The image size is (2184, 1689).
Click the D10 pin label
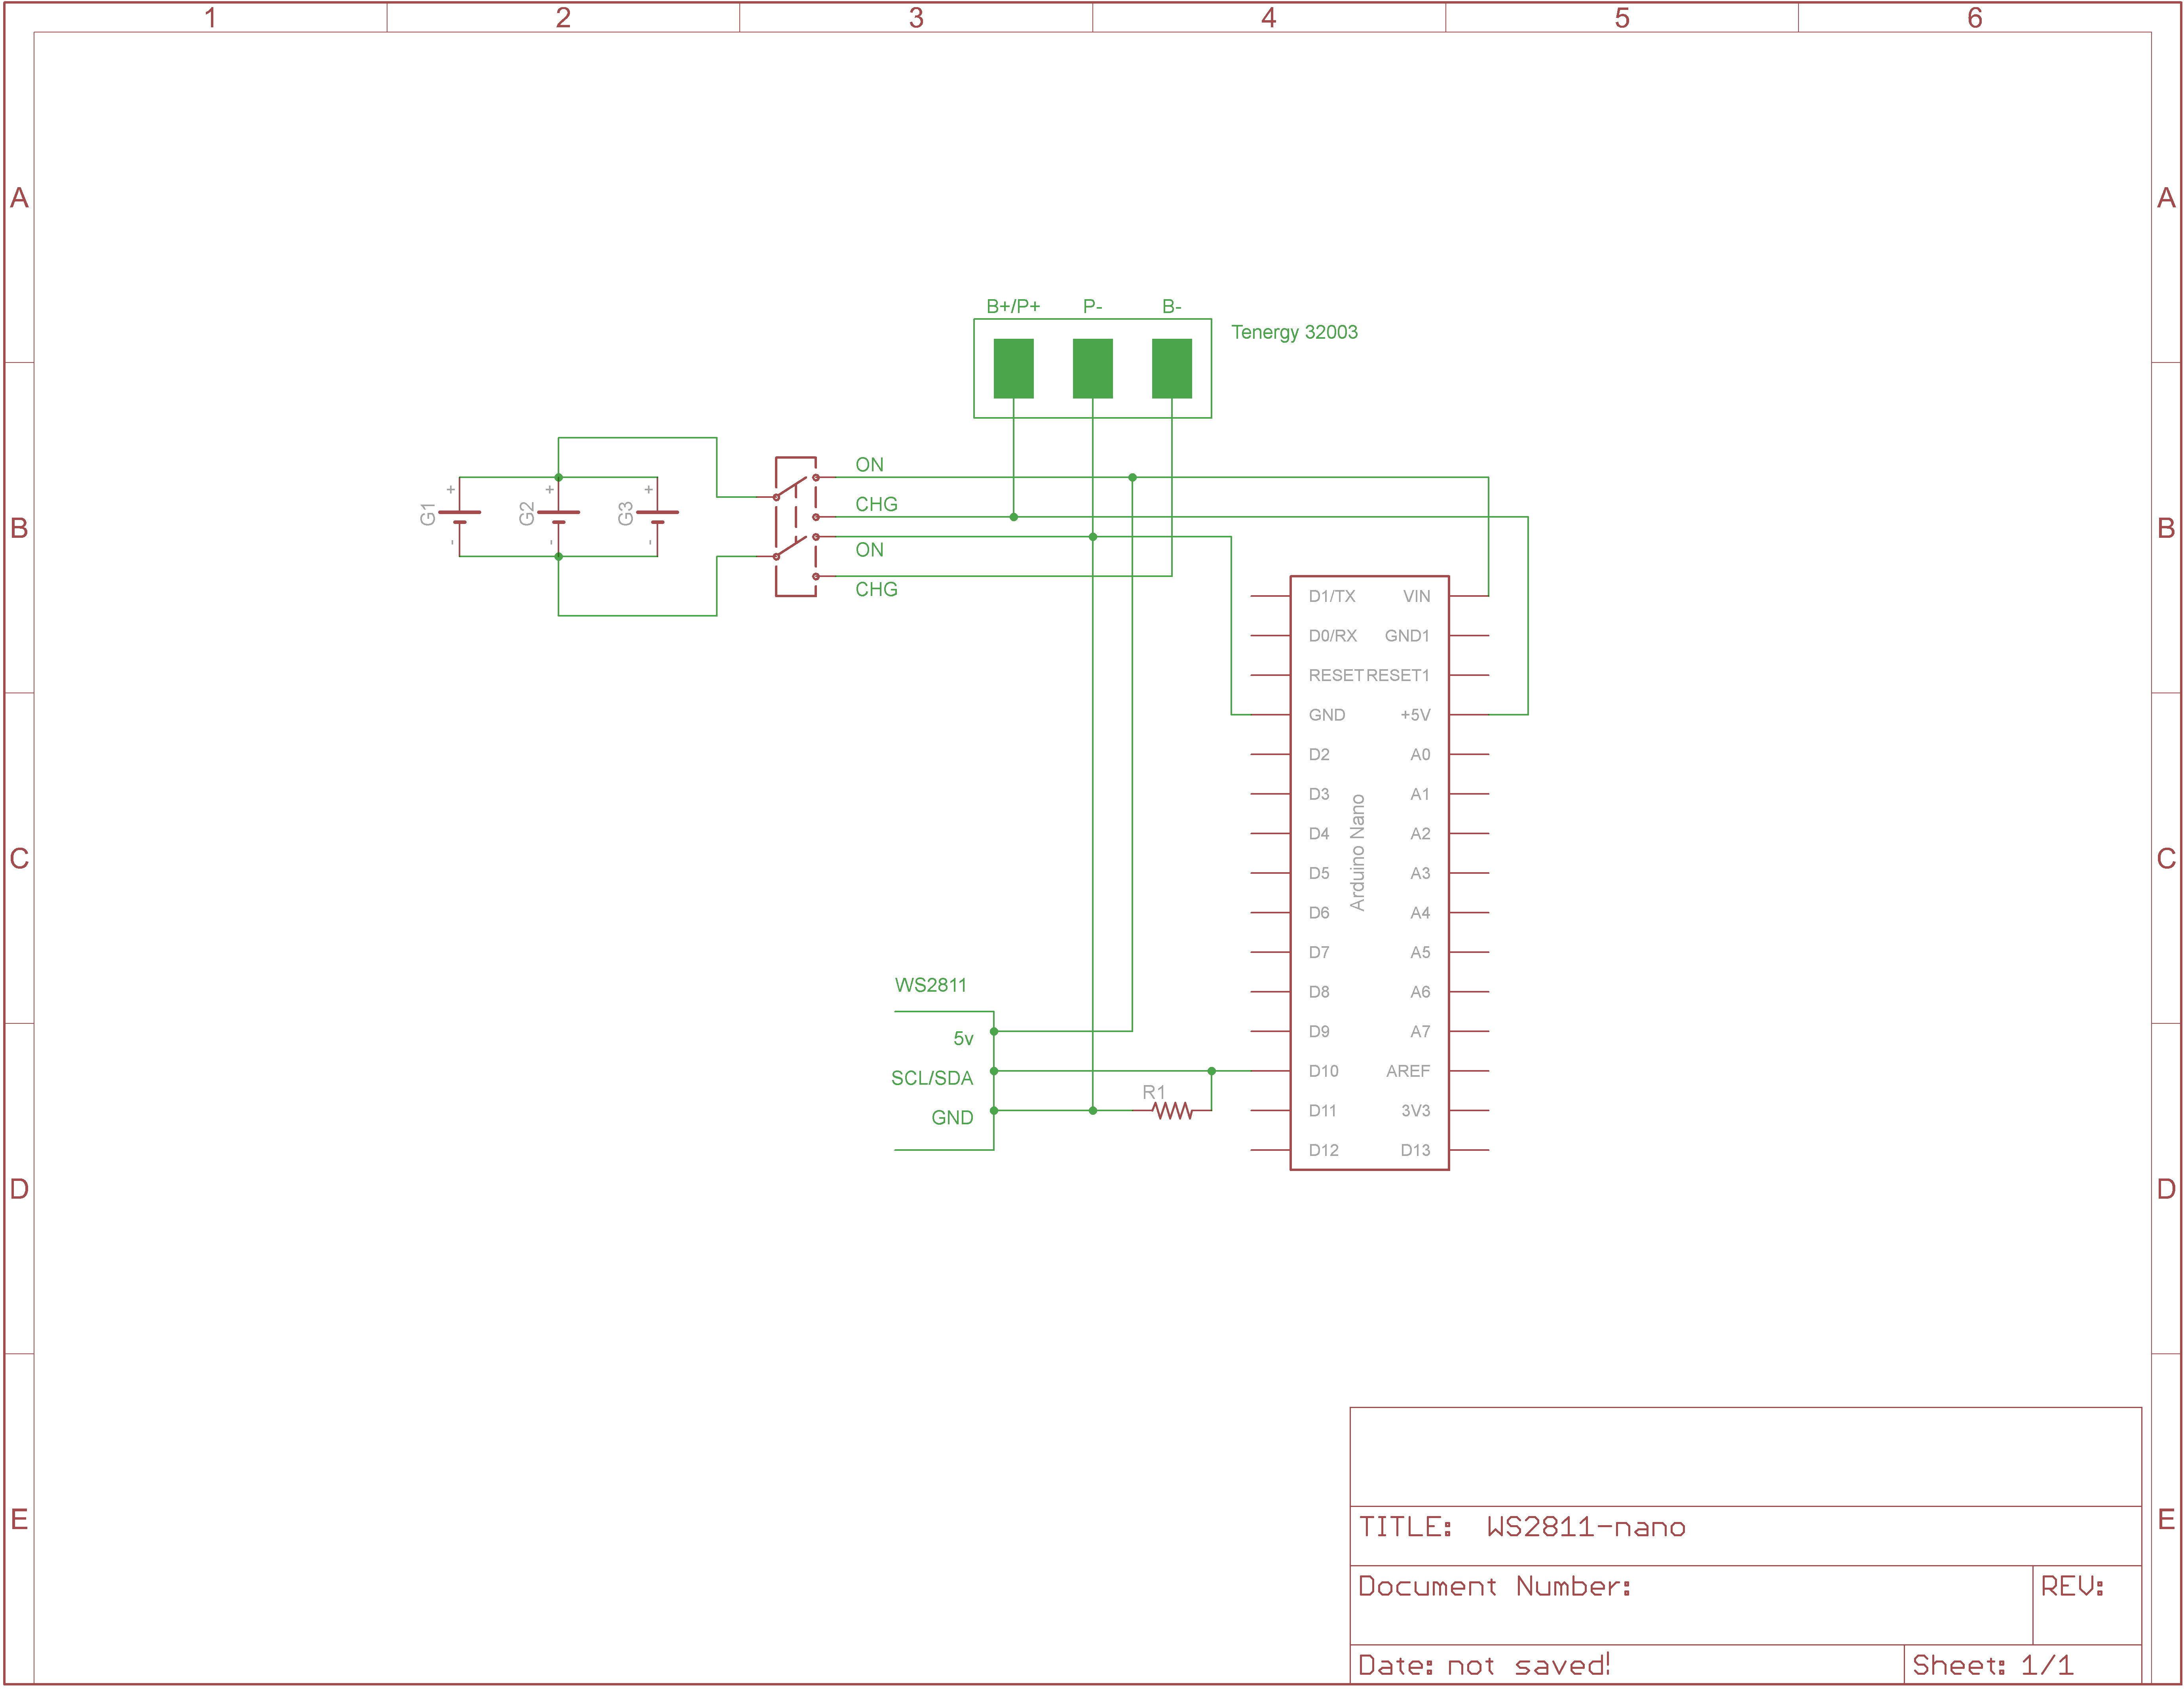tap(1323, 1071)
